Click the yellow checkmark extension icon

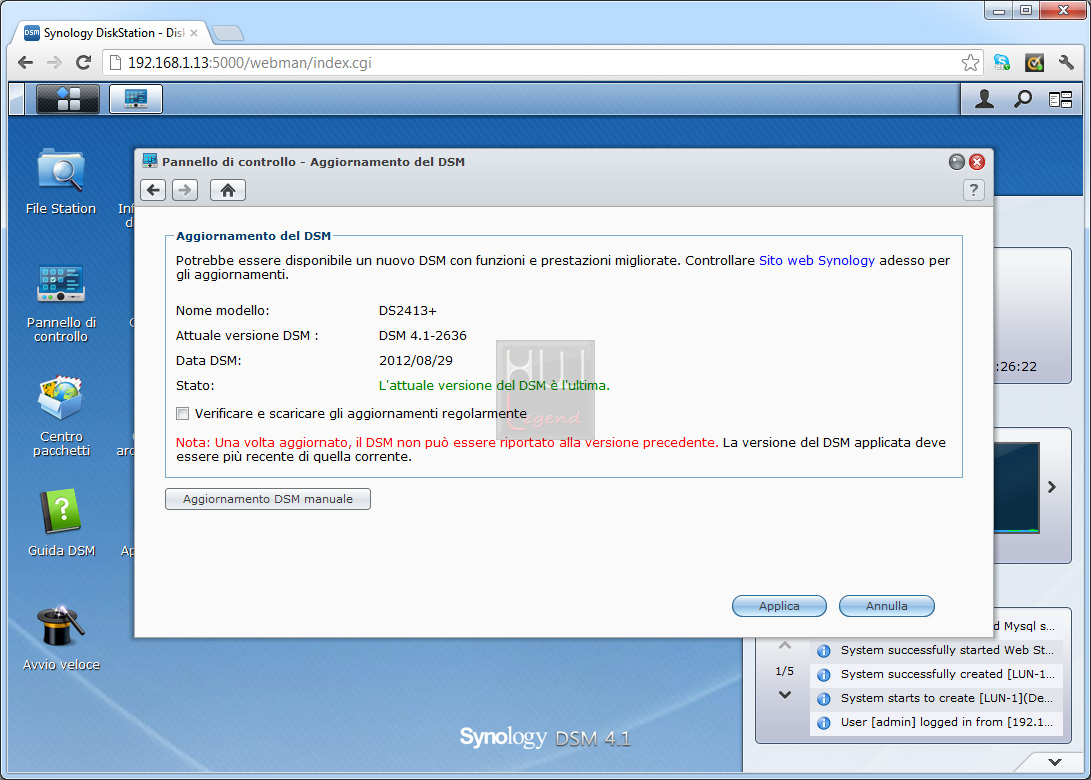(x=1034, y=63)
